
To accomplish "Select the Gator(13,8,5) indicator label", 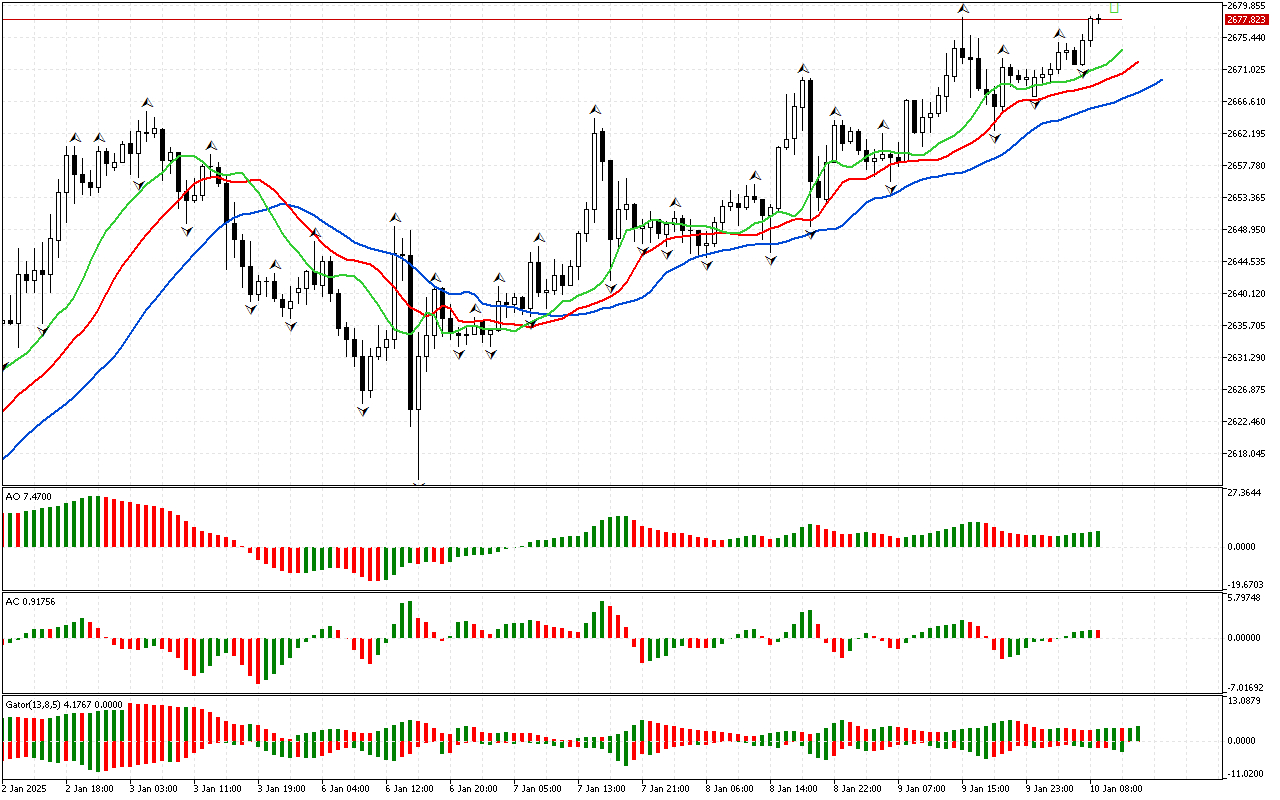I will click(64, 704).
